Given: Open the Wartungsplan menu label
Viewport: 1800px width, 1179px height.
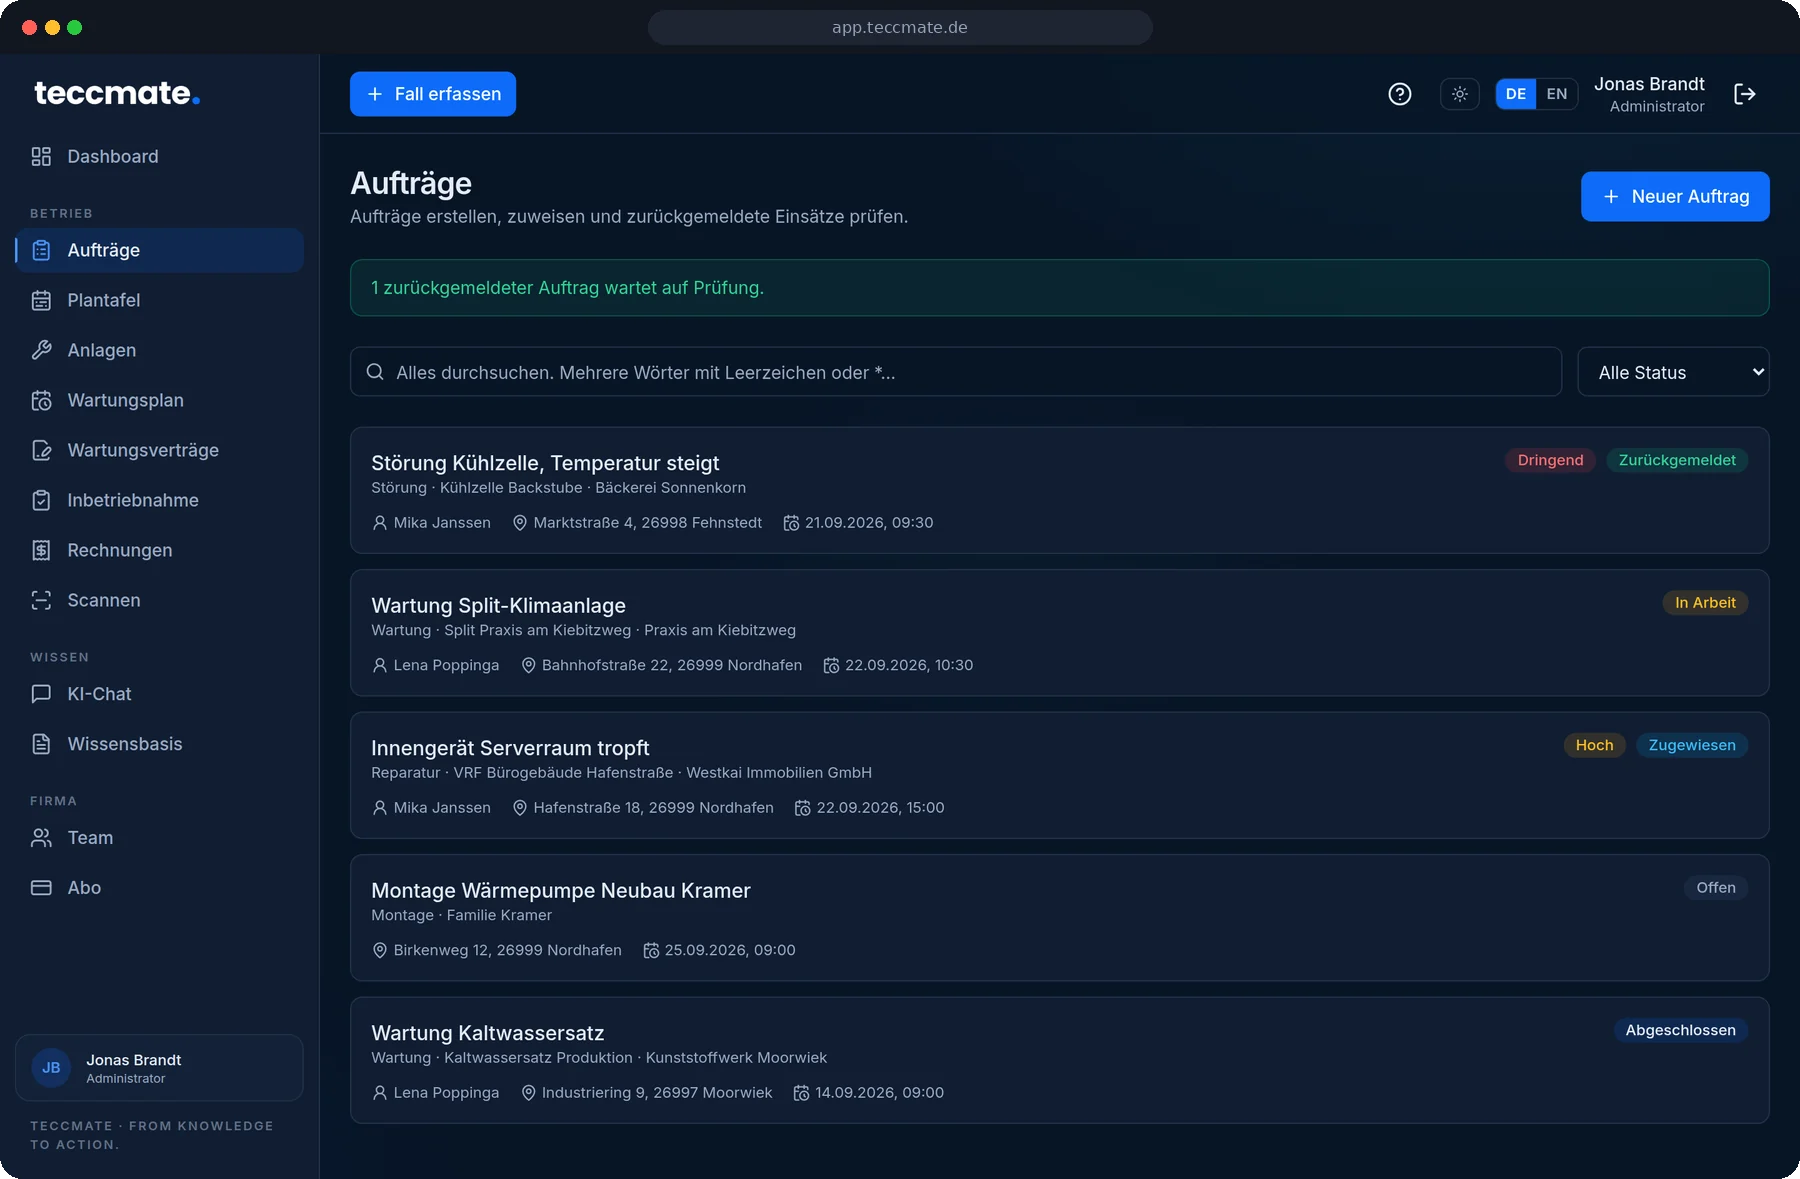Looking at the screenshot, I should pos(126,400).
